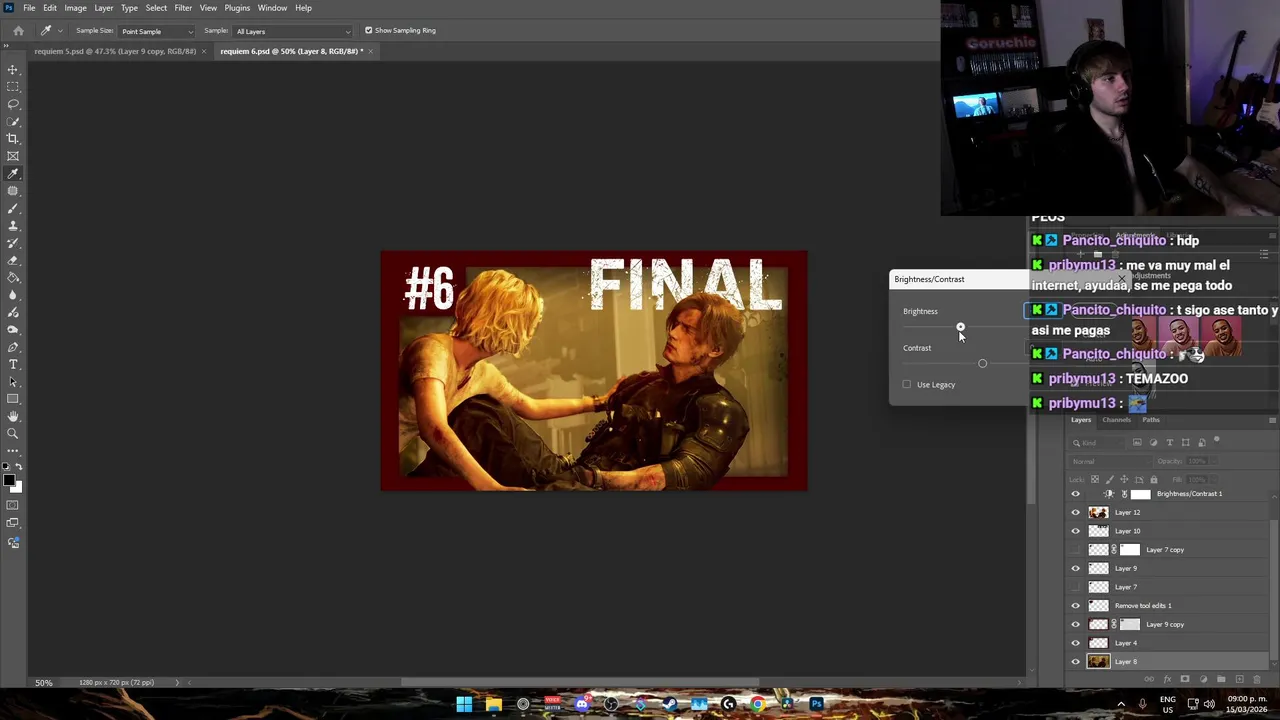Screen dimensions: 1280x720
Task: Select the Rectangular Marquee tool
Action: click(x=13, y=87)
